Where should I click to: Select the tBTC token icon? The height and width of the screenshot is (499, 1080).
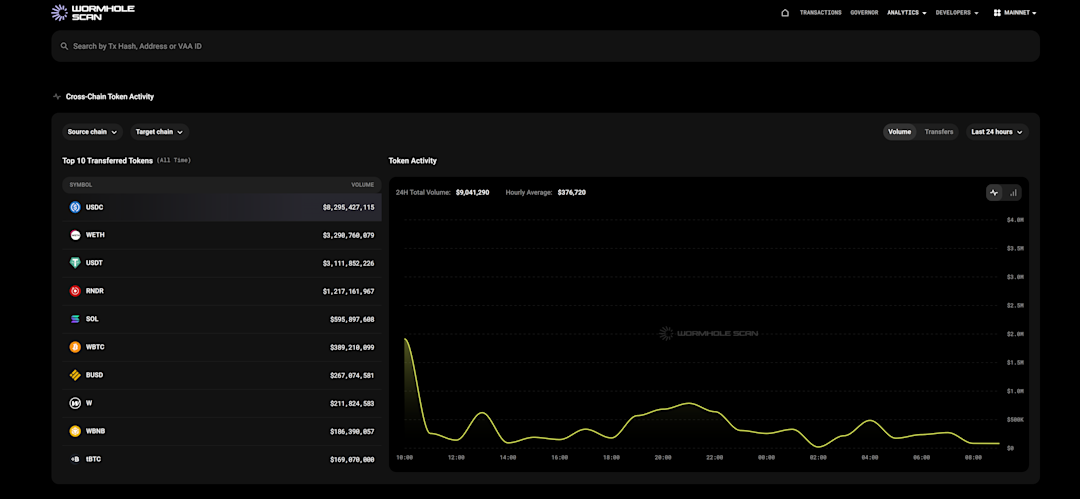coord(75,459)
